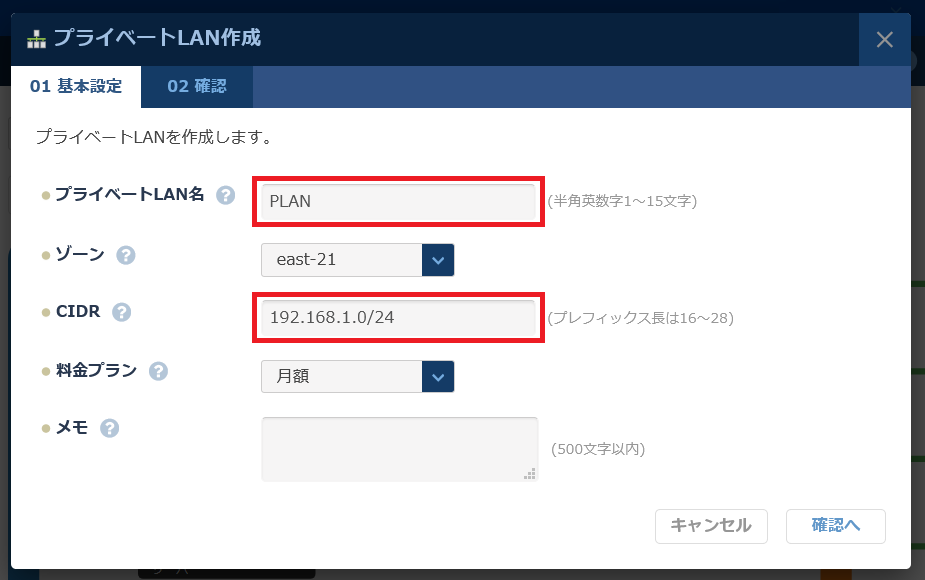This screenshot has height=580, width=925.
Task: Close the プライベートLAN作成 dialog
Action: [x=884, y=40]
